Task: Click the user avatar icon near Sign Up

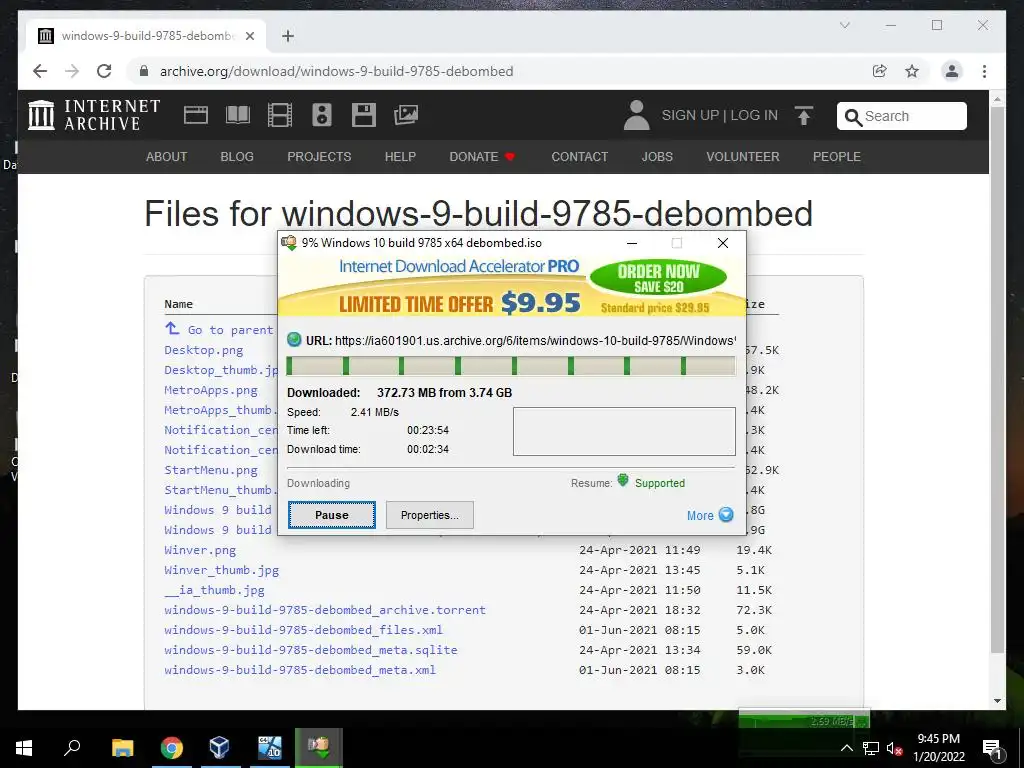Action: click(x=636, y=115)
